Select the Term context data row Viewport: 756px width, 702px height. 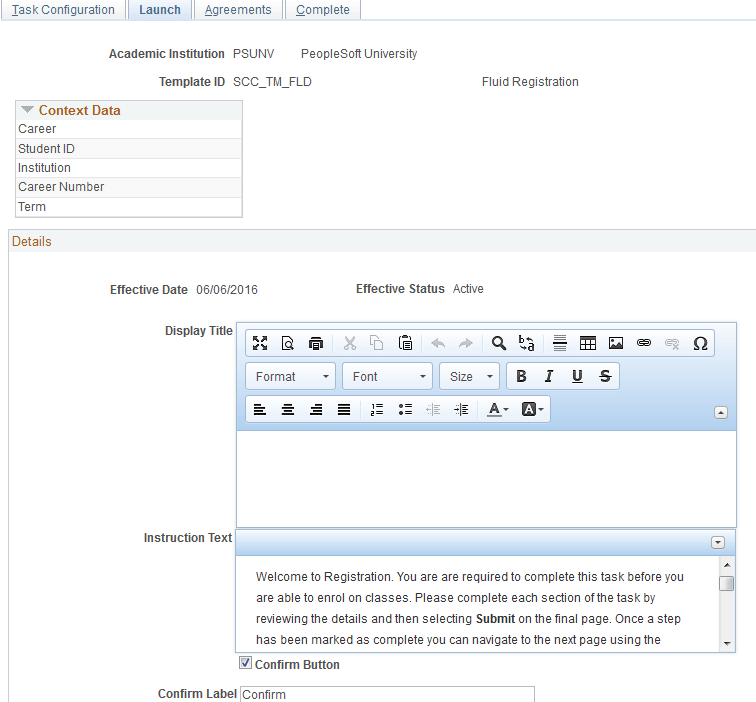click(x=129, y=207)
